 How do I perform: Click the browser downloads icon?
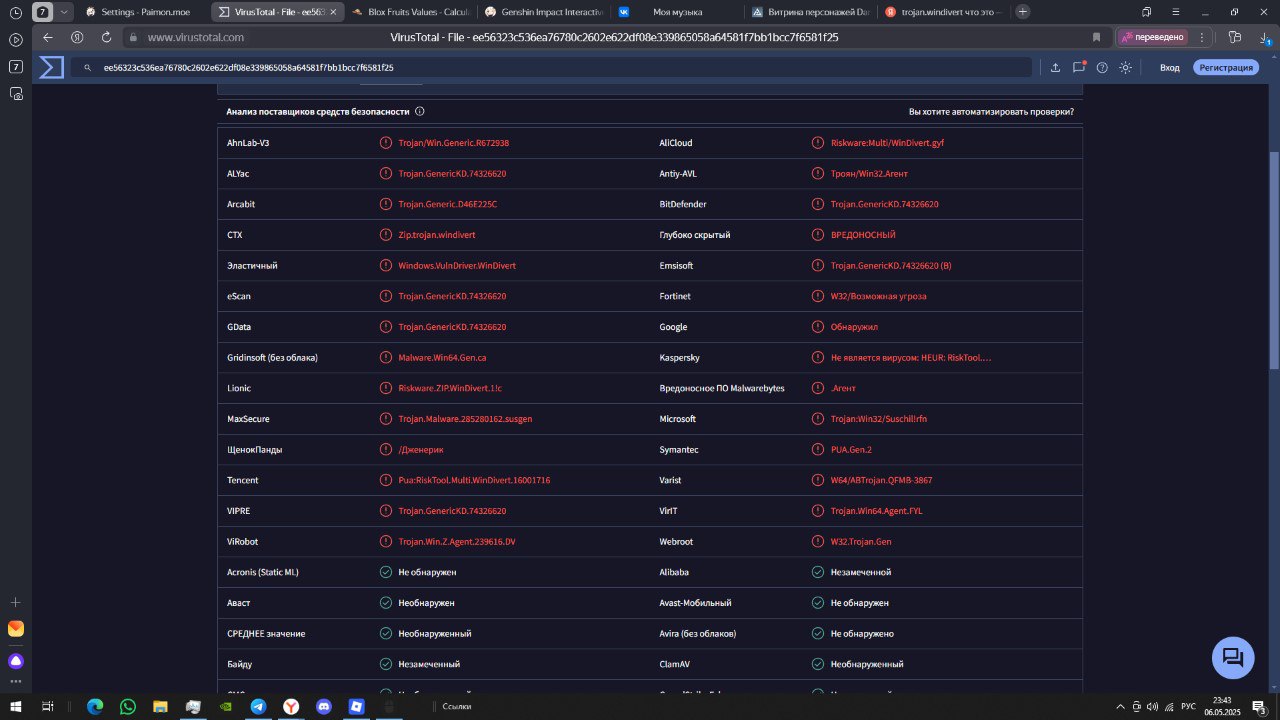point(1265,37)
